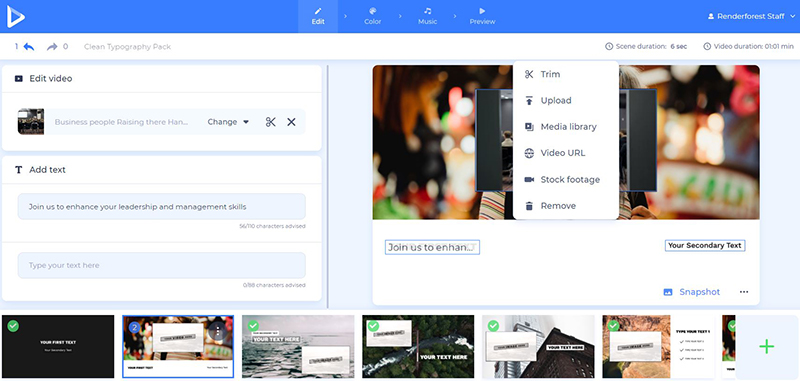The height and width of the screenshot is (381, 800).
Task: Click the Business people video thumbnail
Action: [31, 121]
